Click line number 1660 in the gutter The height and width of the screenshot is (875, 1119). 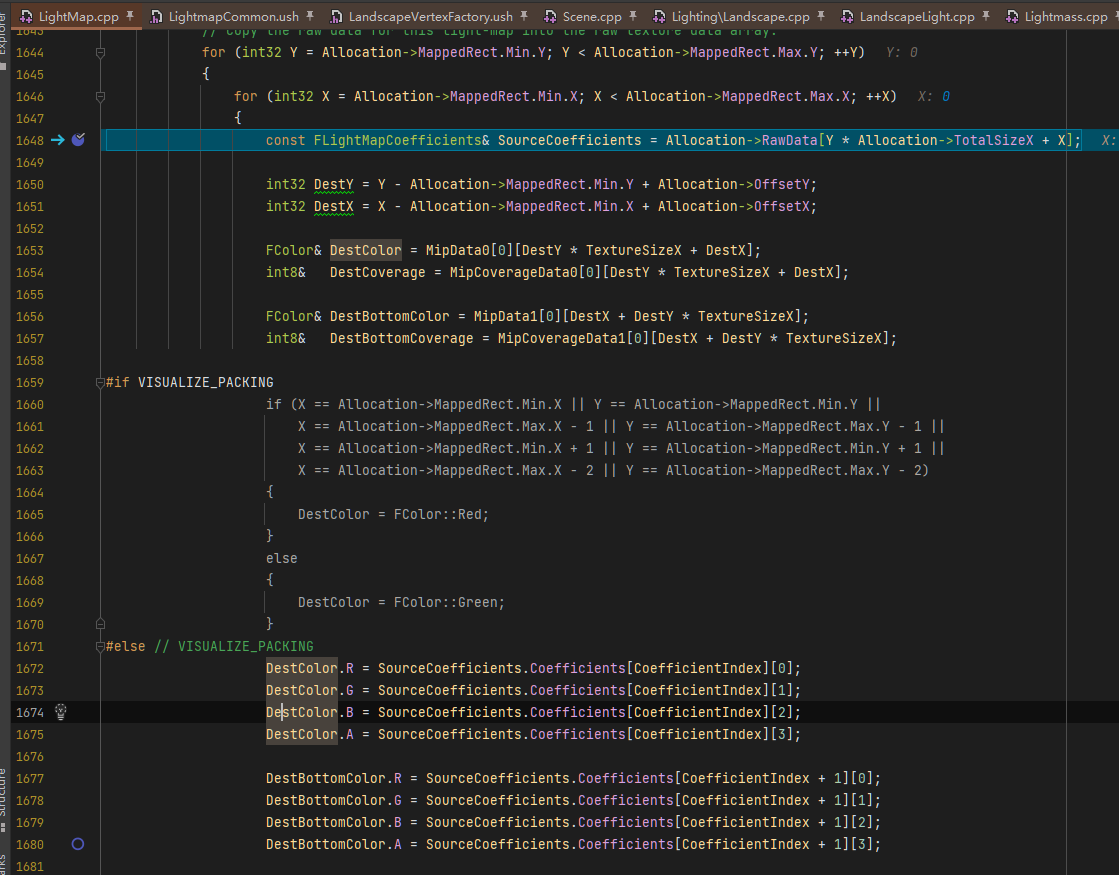tap(30, 405)
